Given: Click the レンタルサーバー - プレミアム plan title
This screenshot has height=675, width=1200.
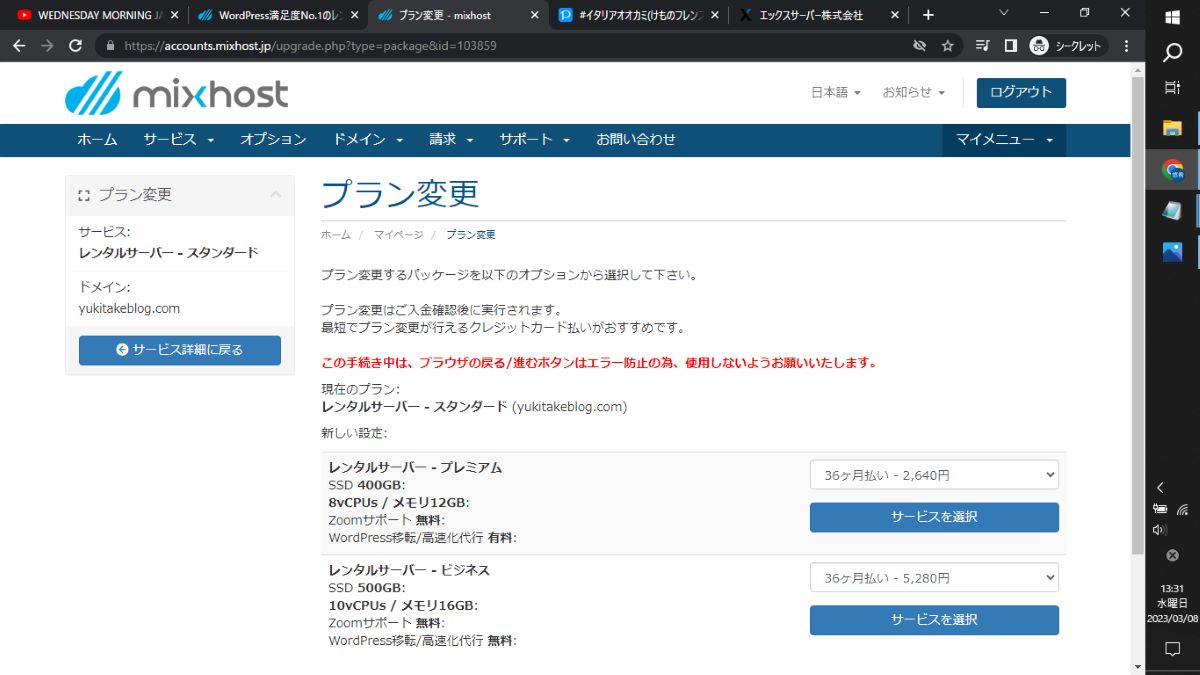Looking at the screenshot, I should (x=415, y=467).
